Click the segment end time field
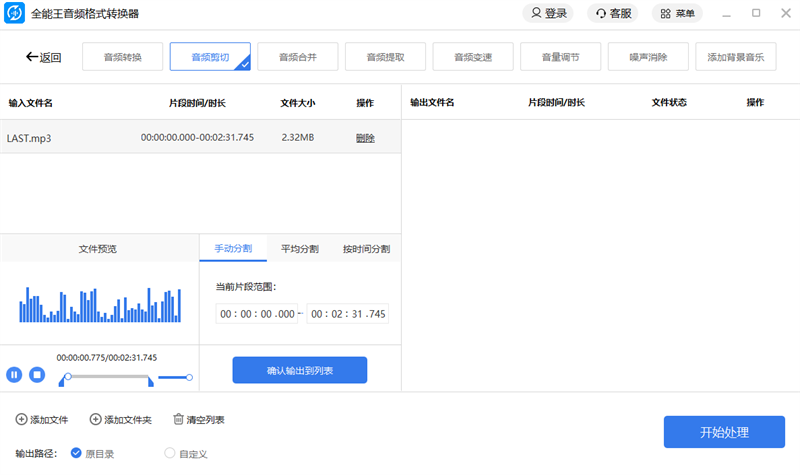Image resolution: width=800 pixels, height=475 pixels. point(348,314)
